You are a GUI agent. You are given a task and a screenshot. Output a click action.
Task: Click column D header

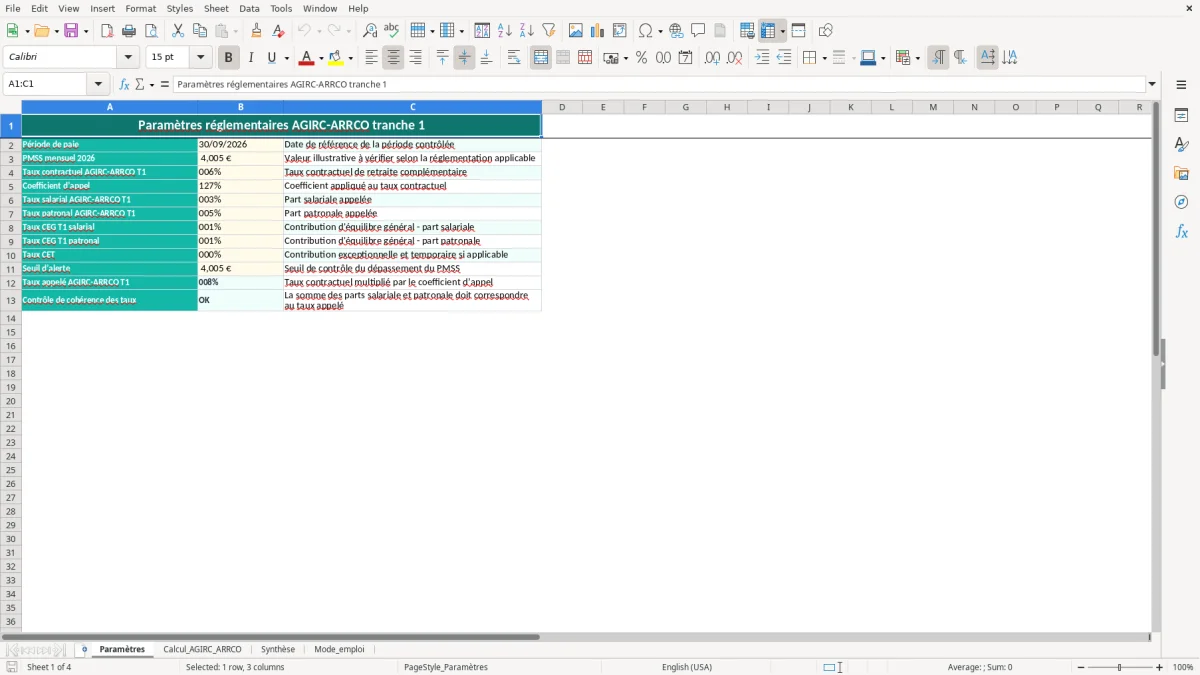[x=562, y=107]
